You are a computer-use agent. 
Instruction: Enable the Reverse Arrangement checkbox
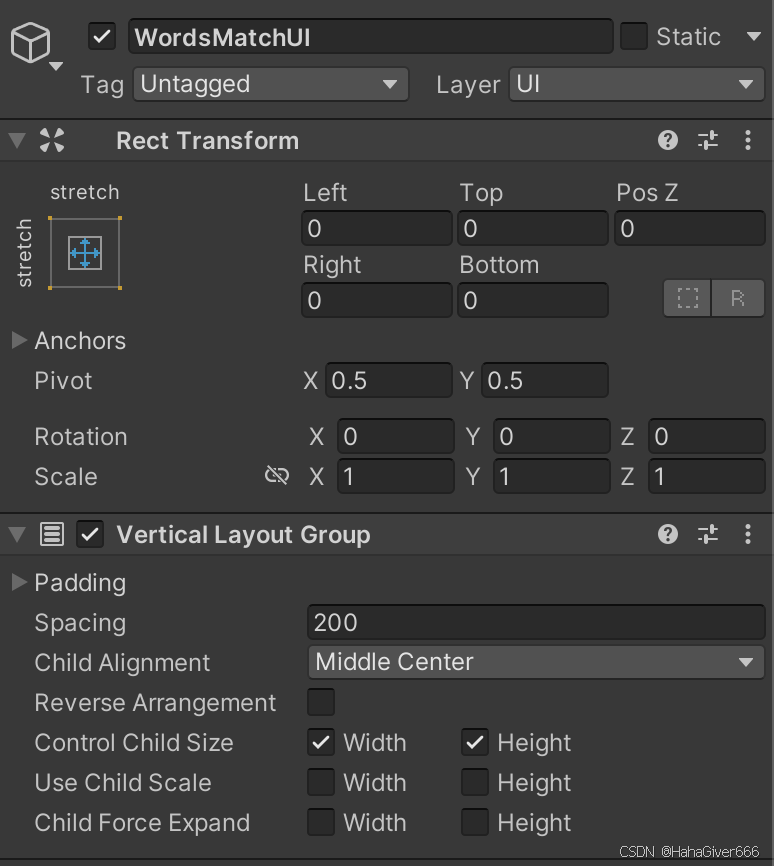click(321, 702)
